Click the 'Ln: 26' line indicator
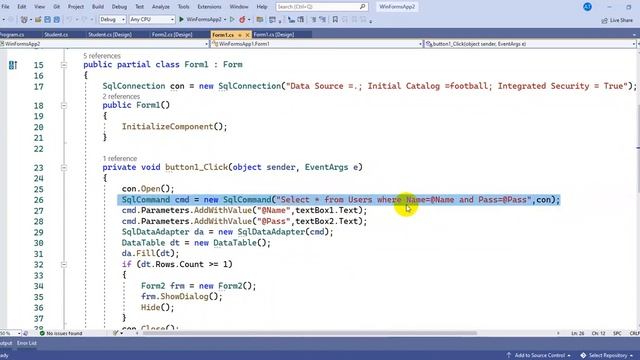The width and height of the screenshot is (640, 360). (x=578, y=333)
